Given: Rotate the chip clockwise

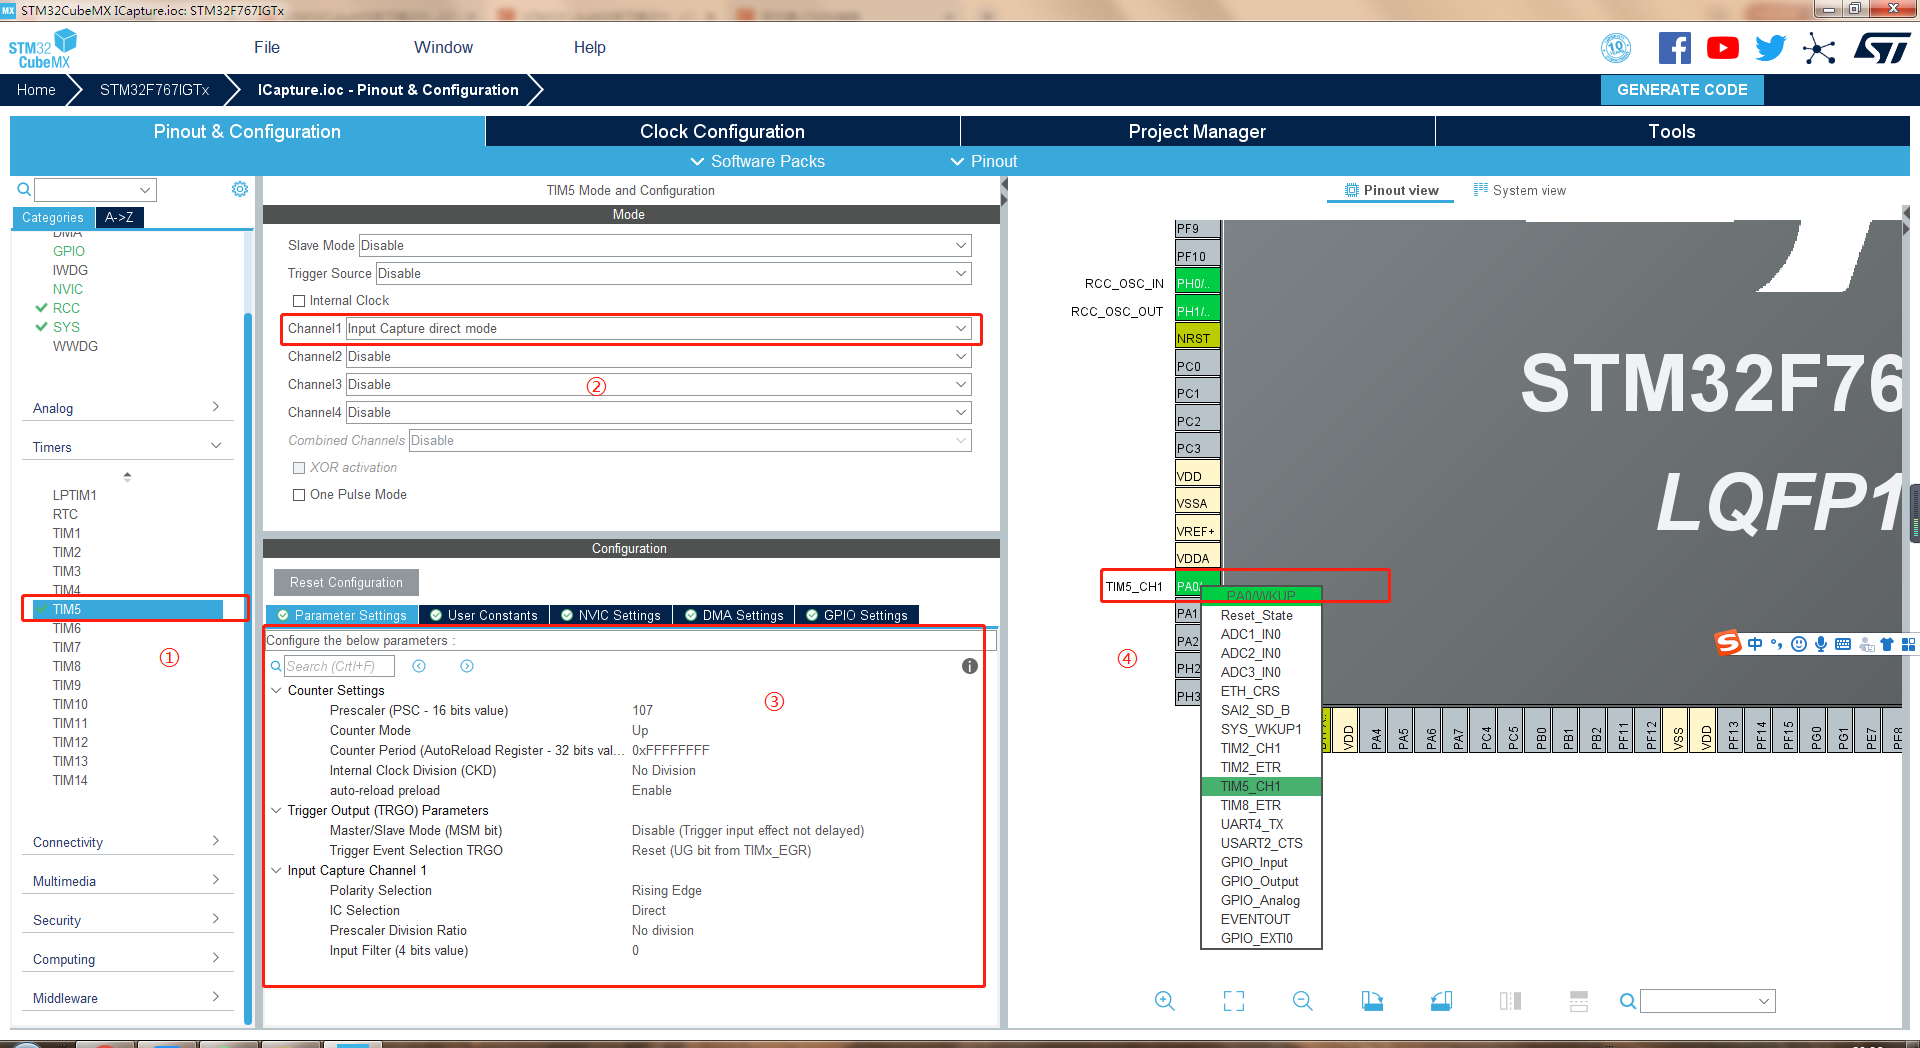Looking at the screenshot, I should pyautogui.click(x=1372, y=1001).
